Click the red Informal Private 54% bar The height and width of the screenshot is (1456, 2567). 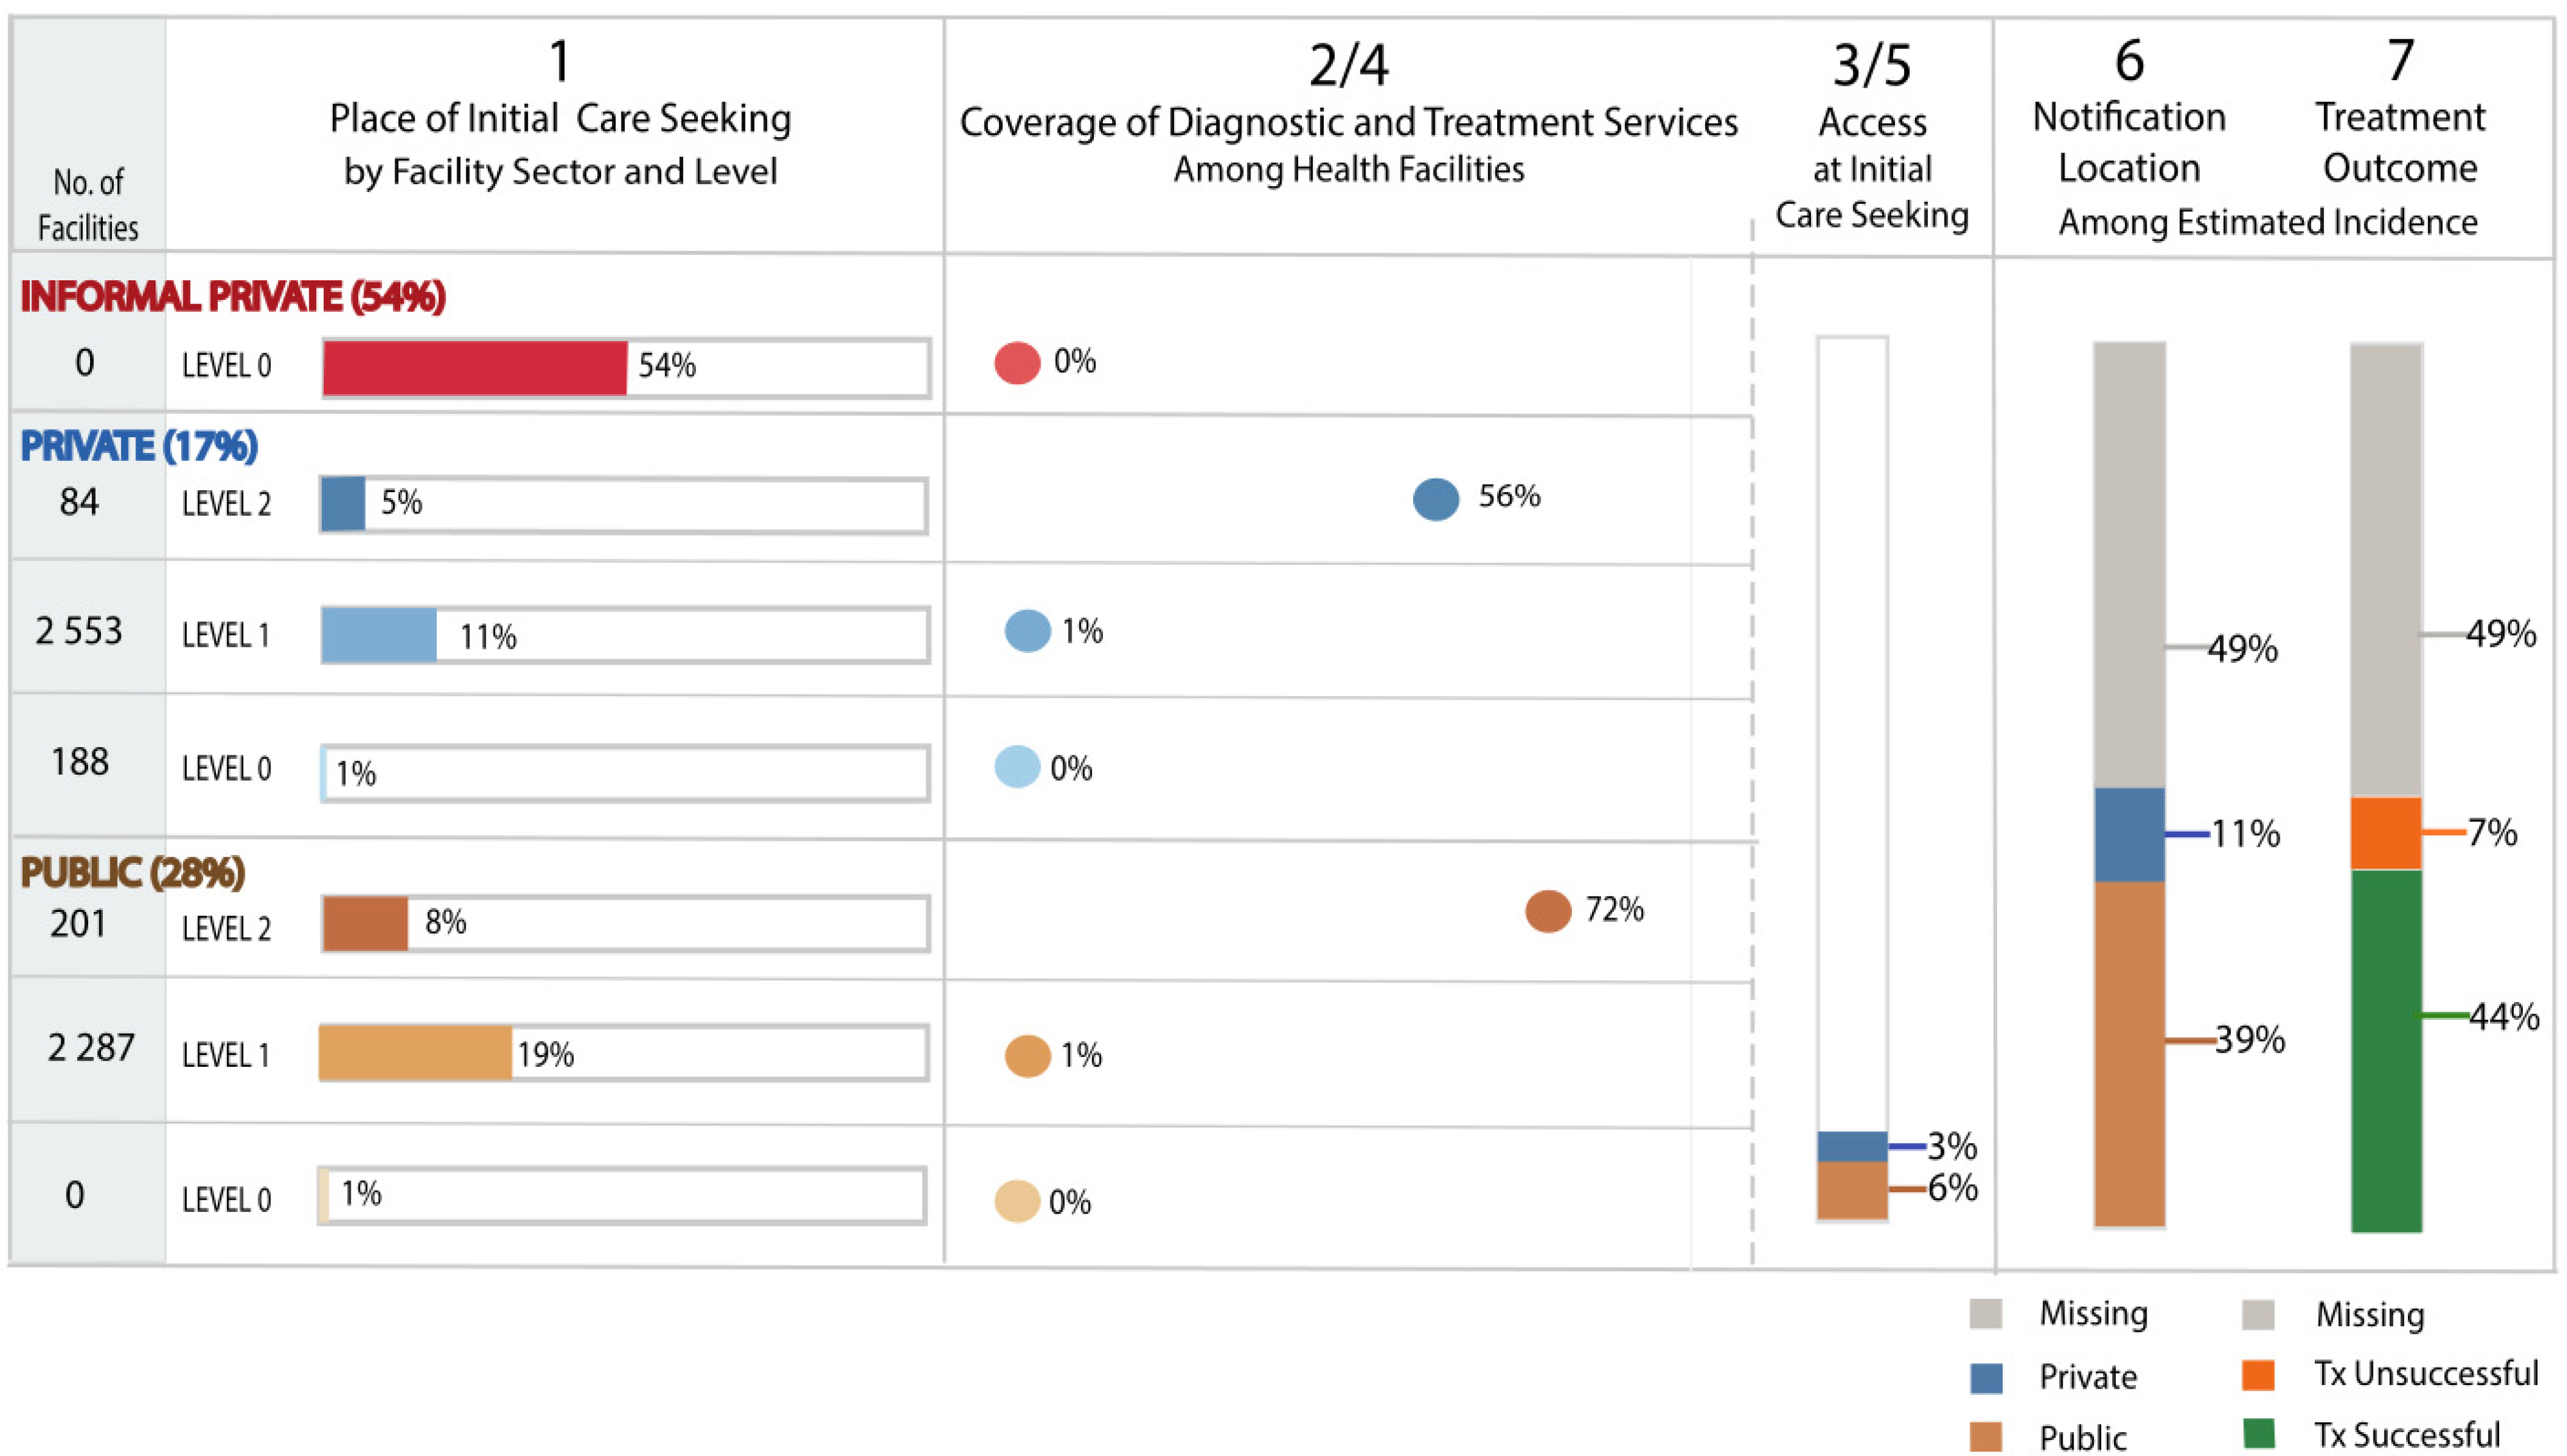[475, 368]
